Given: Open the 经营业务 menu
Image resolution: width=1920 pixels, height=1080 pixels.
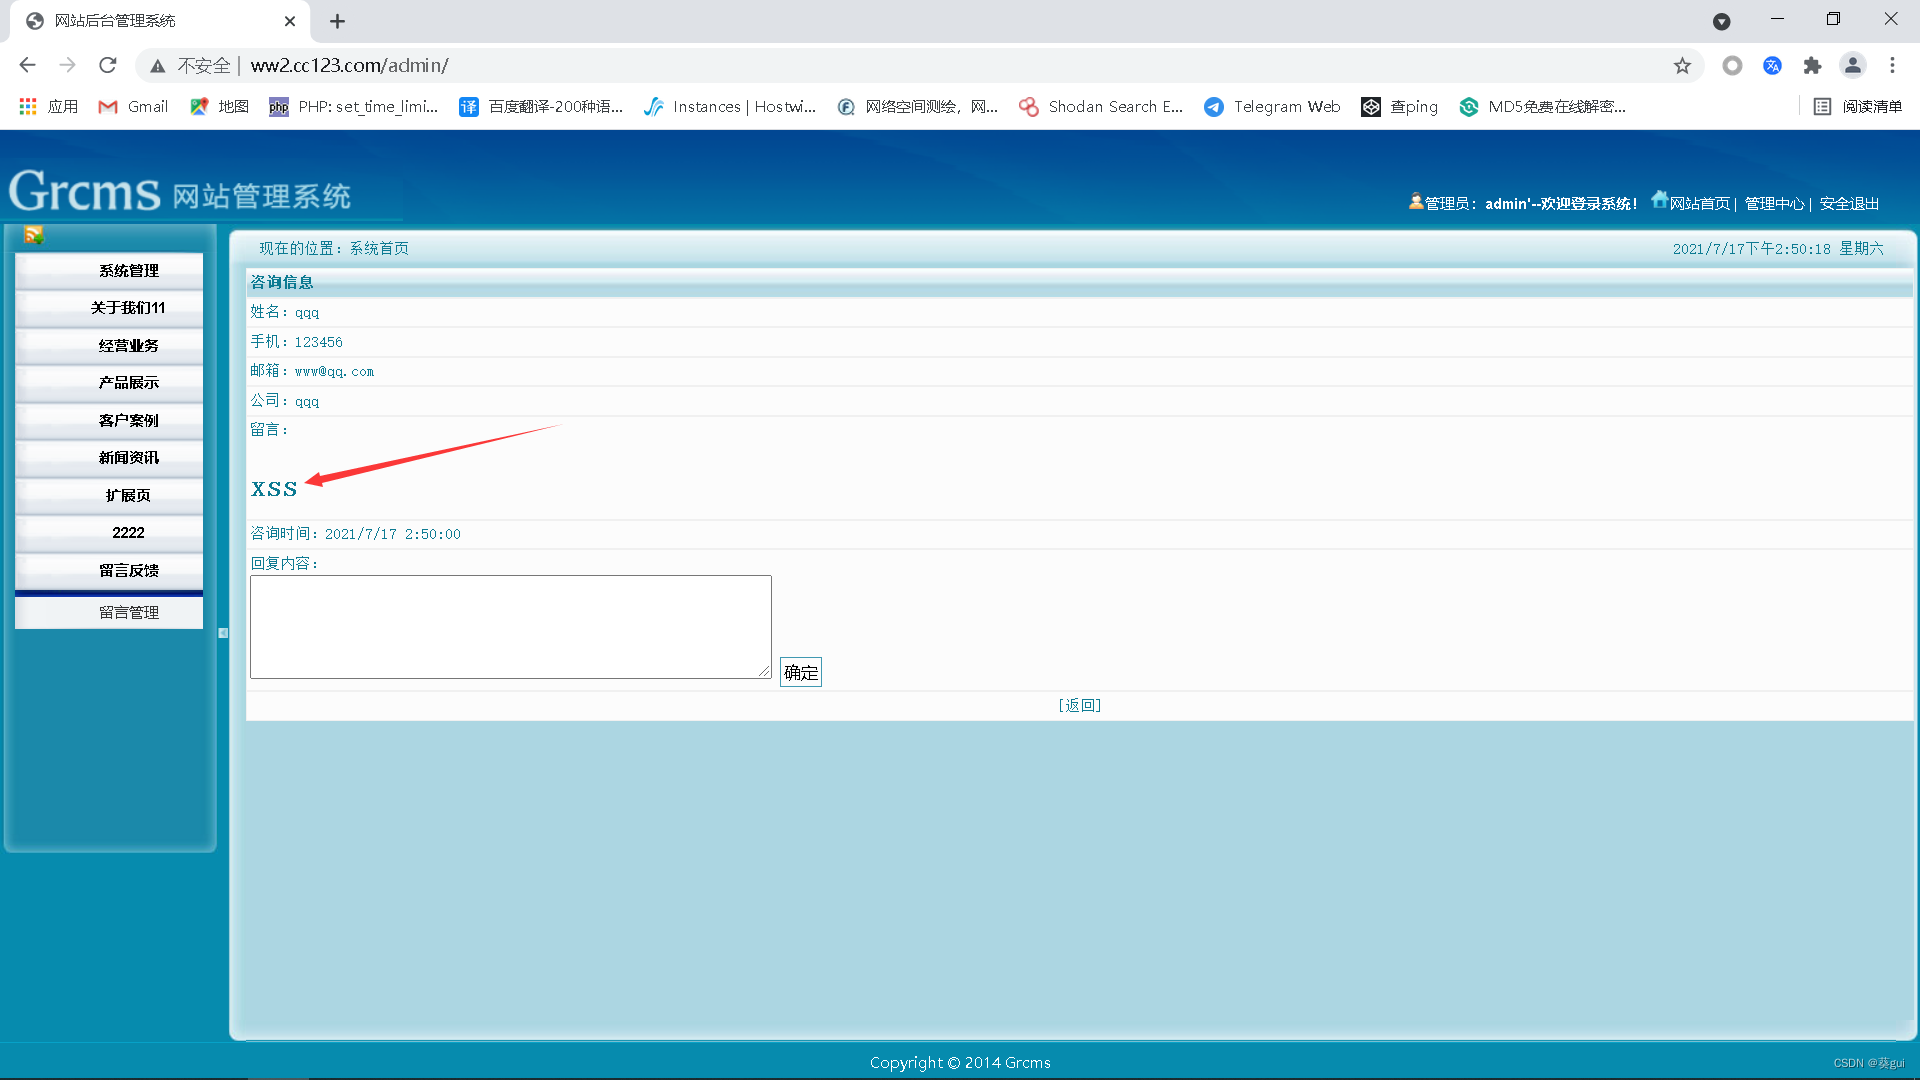Looking at the screenshot, I should coord(109,346).
